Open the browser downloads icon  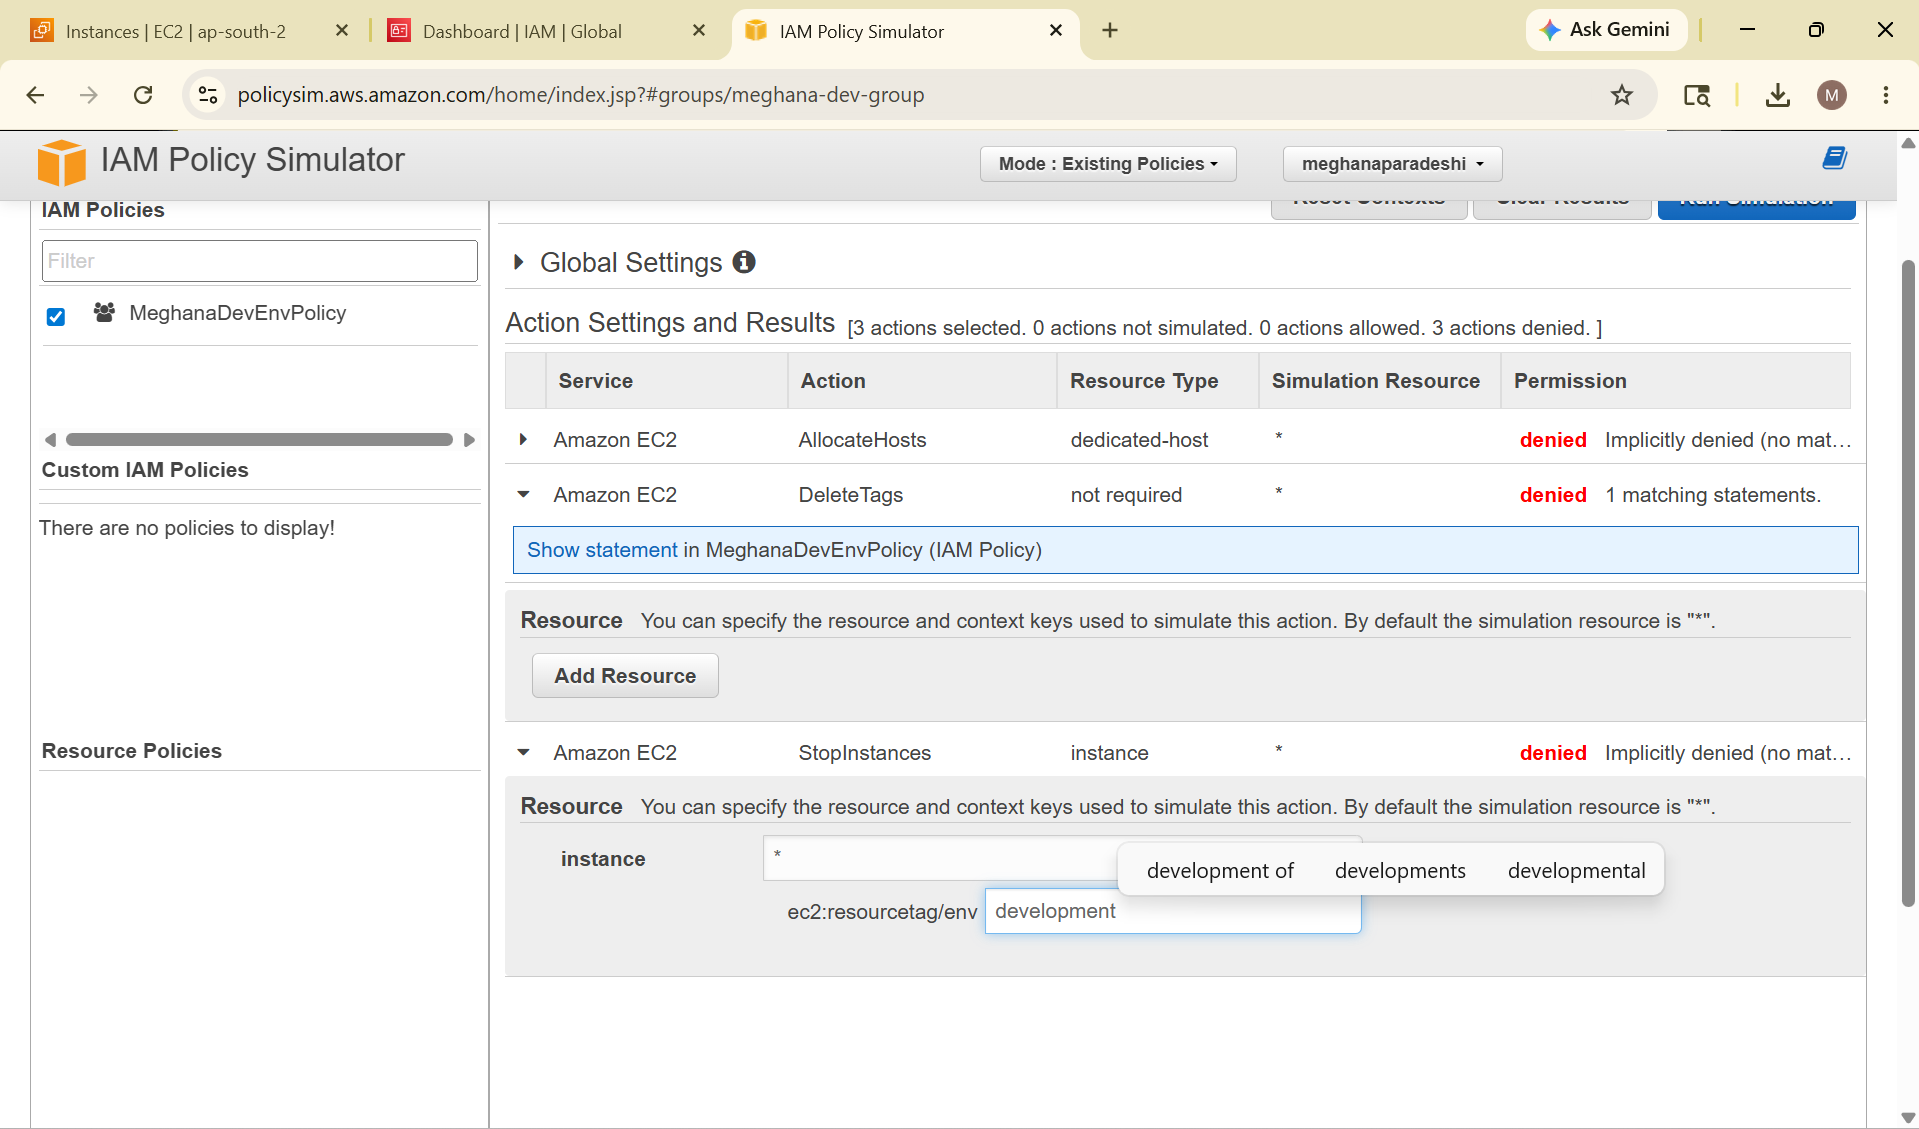pyautogui.click(x=1778, y=95)
